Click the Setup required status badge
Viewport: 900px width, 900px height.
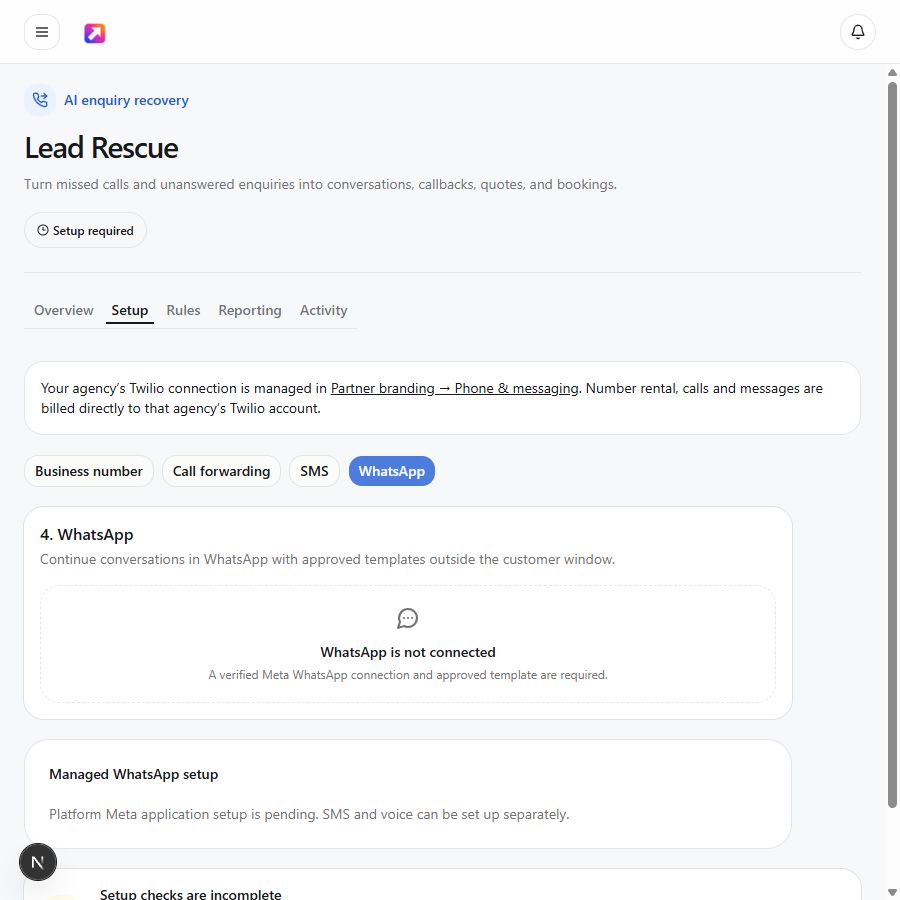tap(86, 230)
